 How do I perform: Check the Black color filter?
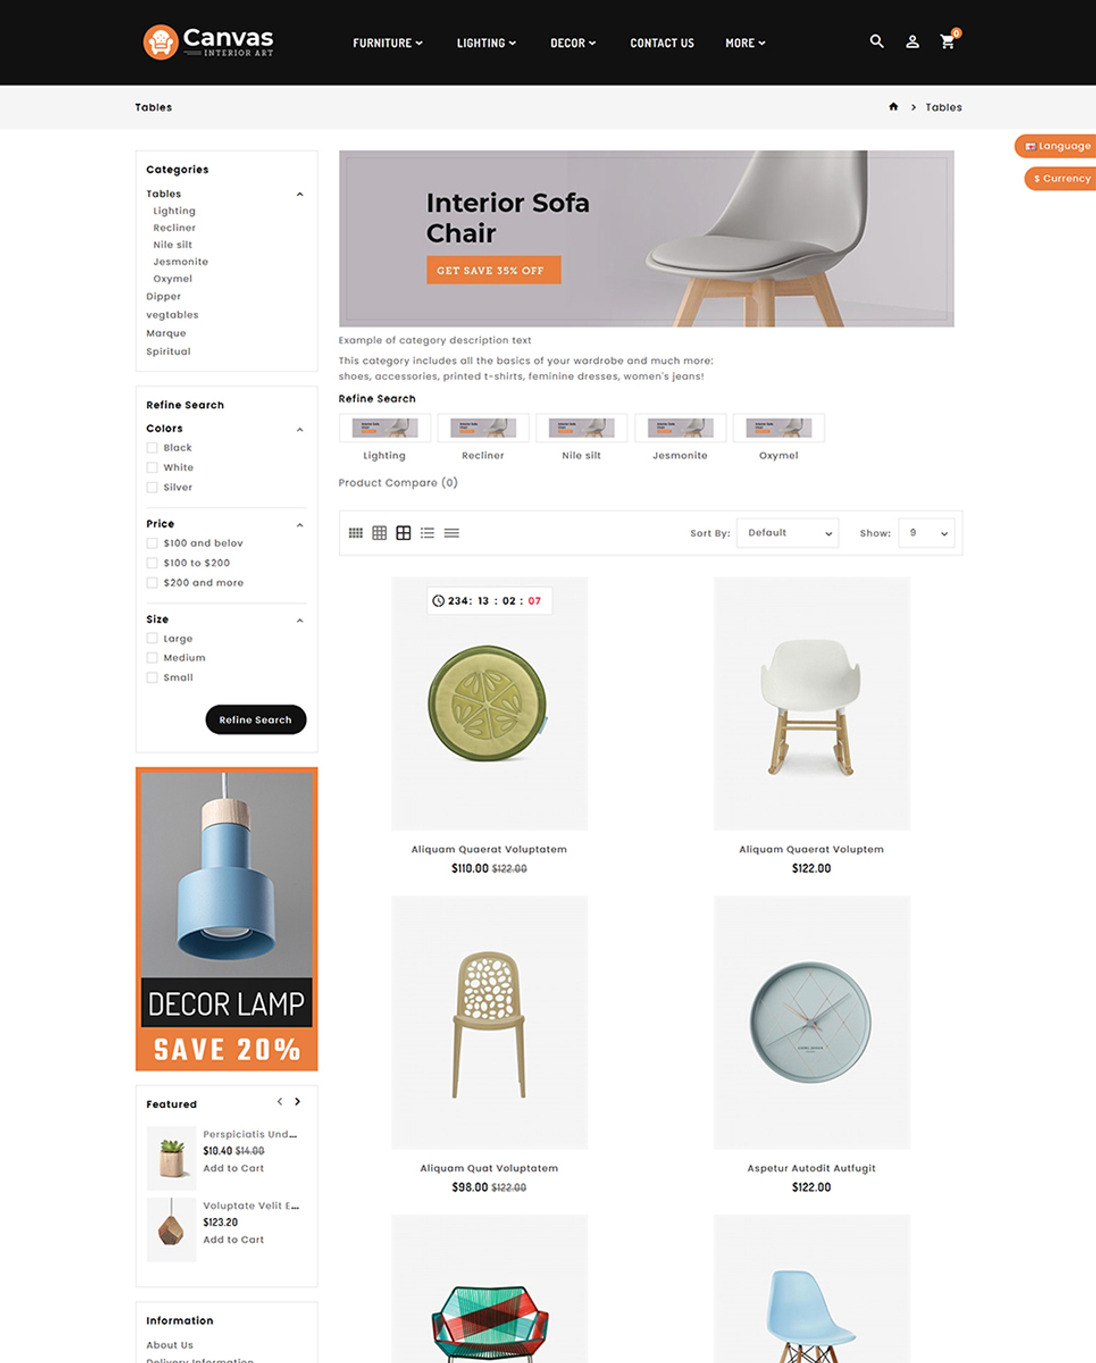tap(152, 448)
